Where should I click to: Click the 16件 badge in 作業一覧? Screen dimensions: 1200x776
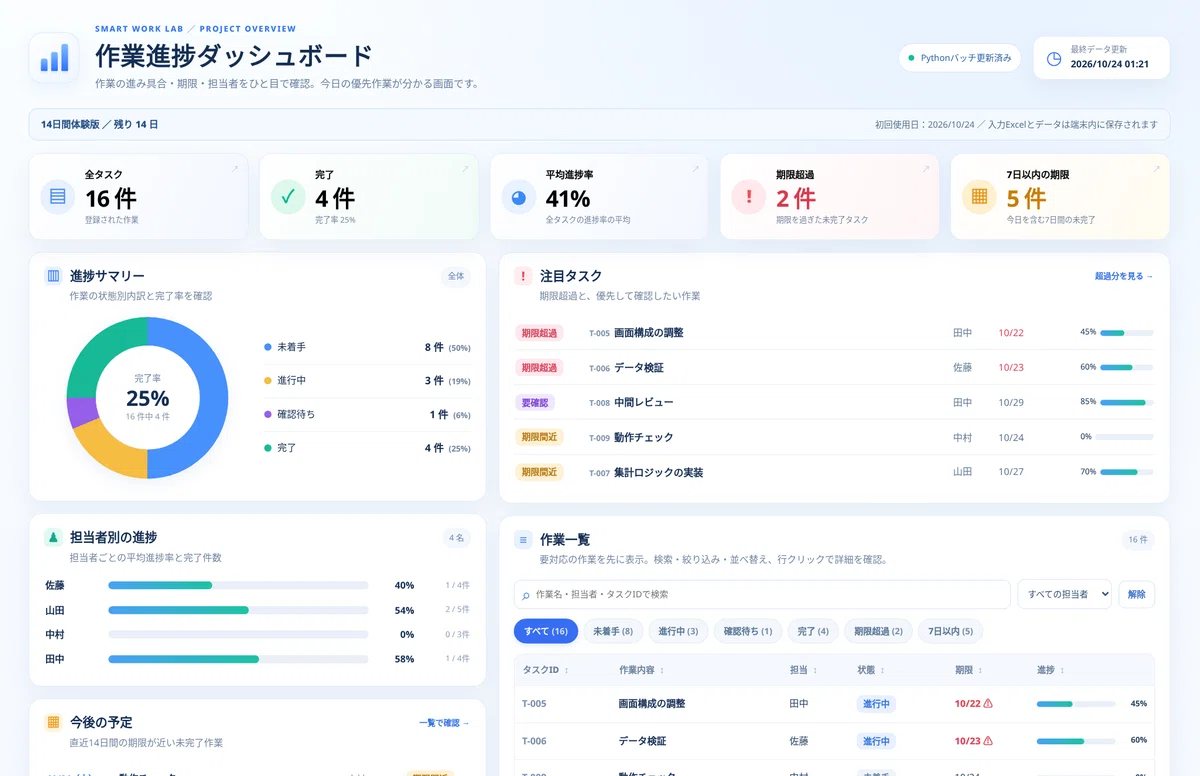(1138, 539)
